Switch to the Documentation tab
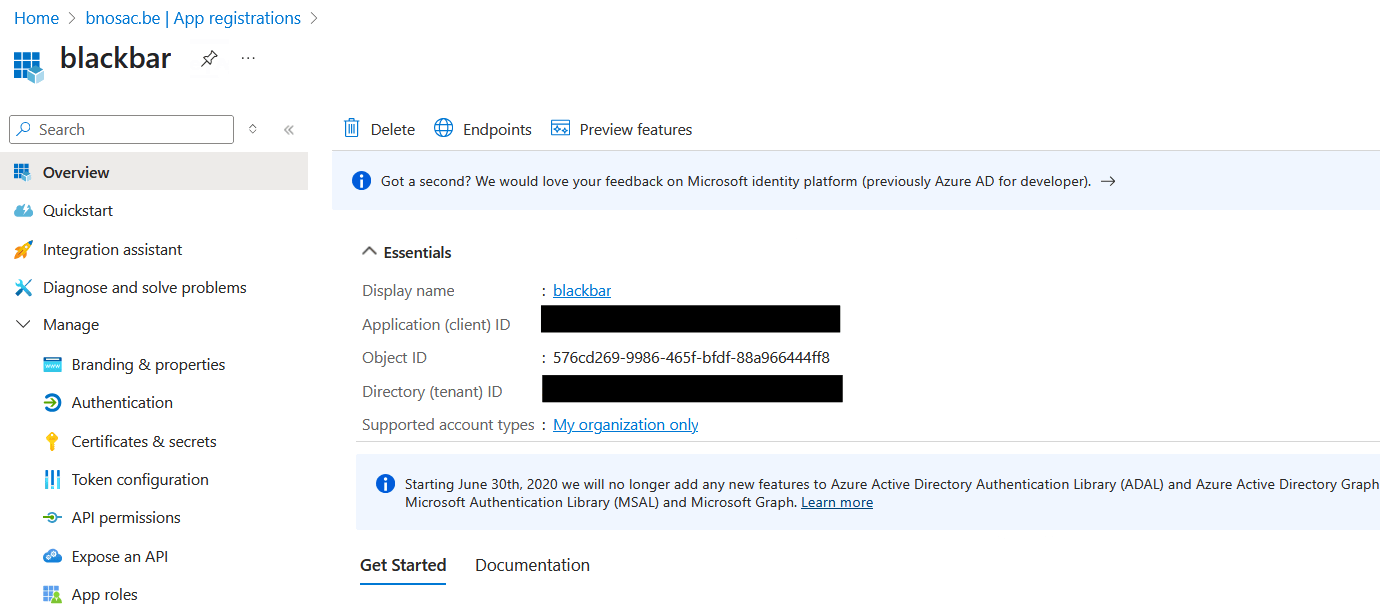This screenshot has width=1380, height=613. pyautogui.click(x=532, y=565)
